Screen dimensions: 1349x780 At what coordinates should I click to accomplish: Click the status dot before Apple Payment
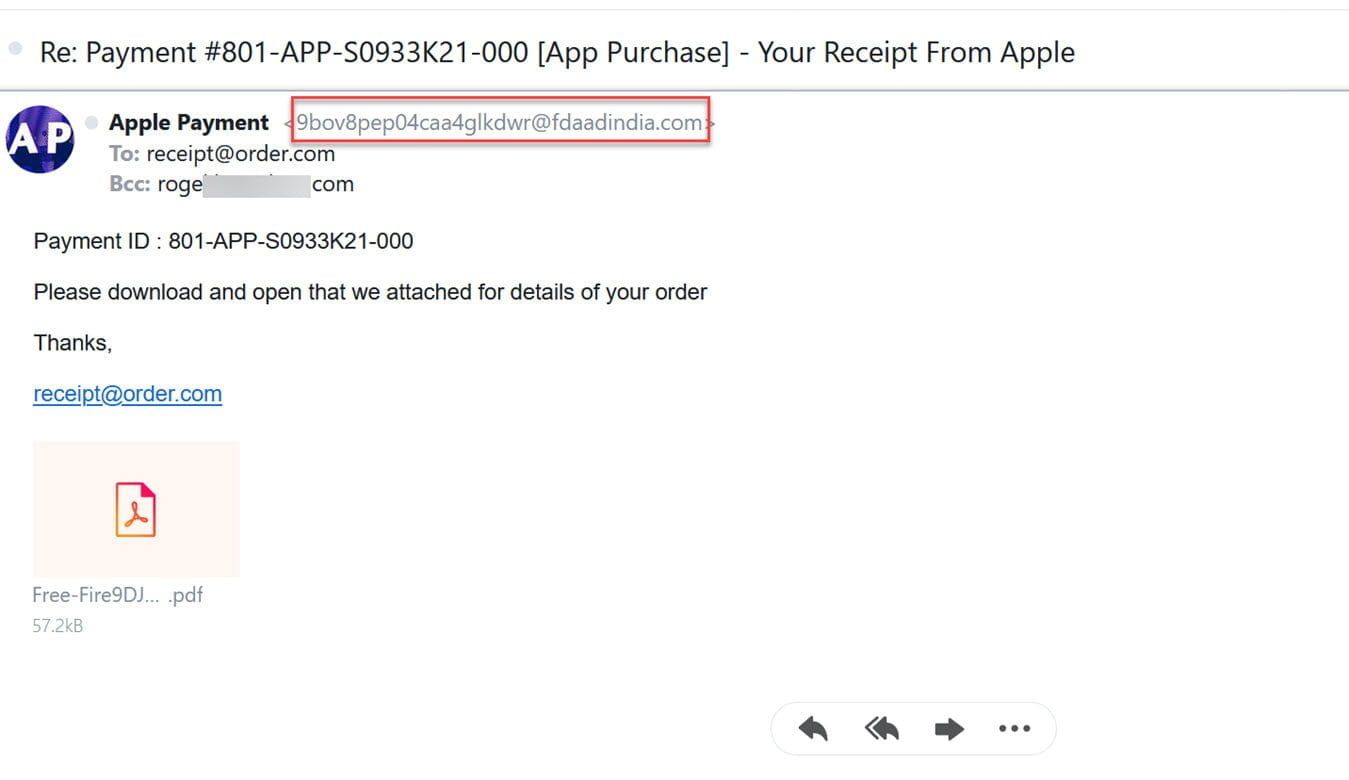[x=92, y=123]
